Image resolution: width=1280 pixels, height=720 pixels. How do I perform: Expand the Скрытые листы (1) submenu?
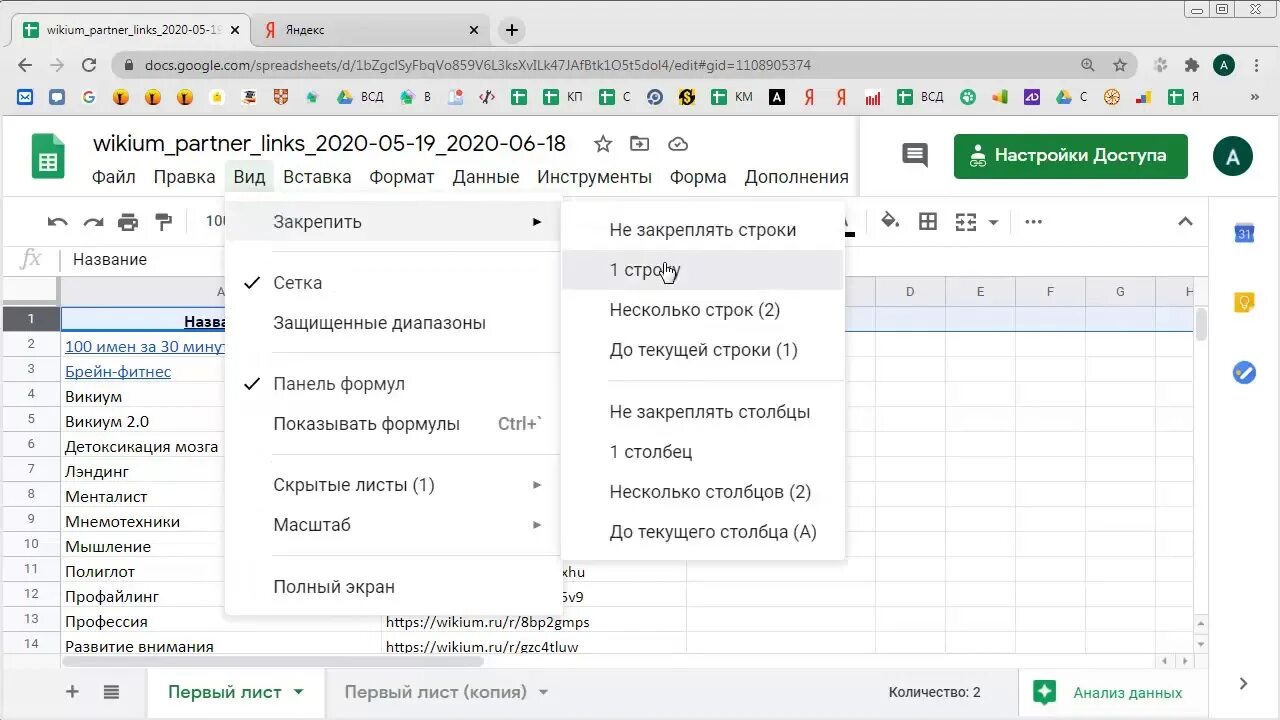click(392, 485)
